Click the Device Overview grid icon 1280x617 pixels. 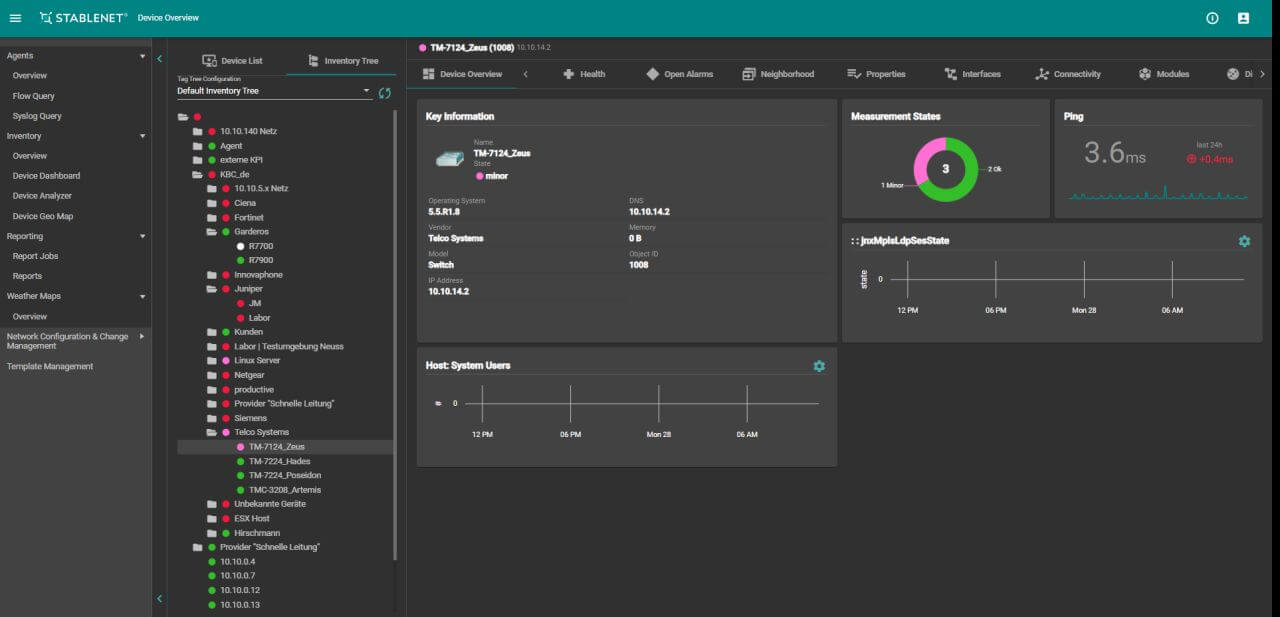(429, 74)
